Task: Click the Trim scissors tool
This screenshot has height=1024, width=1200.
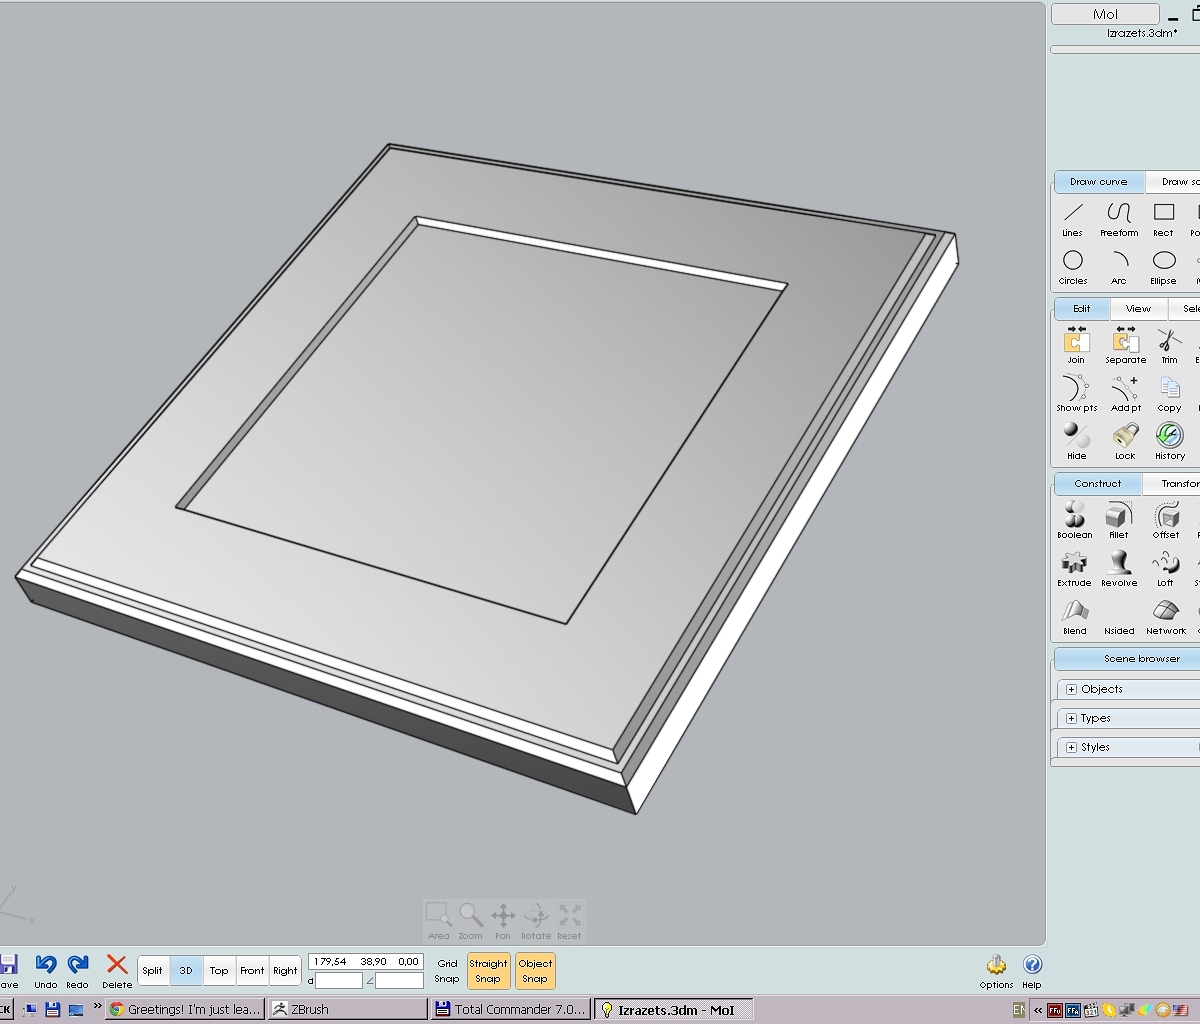Action: pyautogui.click(x=1169, y=346)
